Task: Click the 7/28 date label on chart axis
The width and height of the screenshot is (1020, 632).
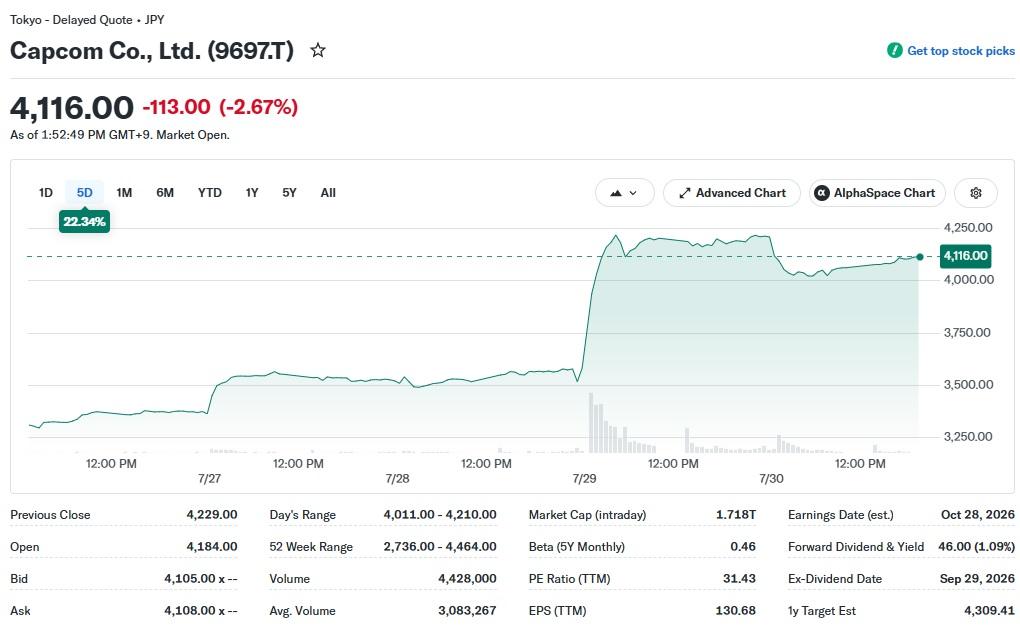Action: 397,479
